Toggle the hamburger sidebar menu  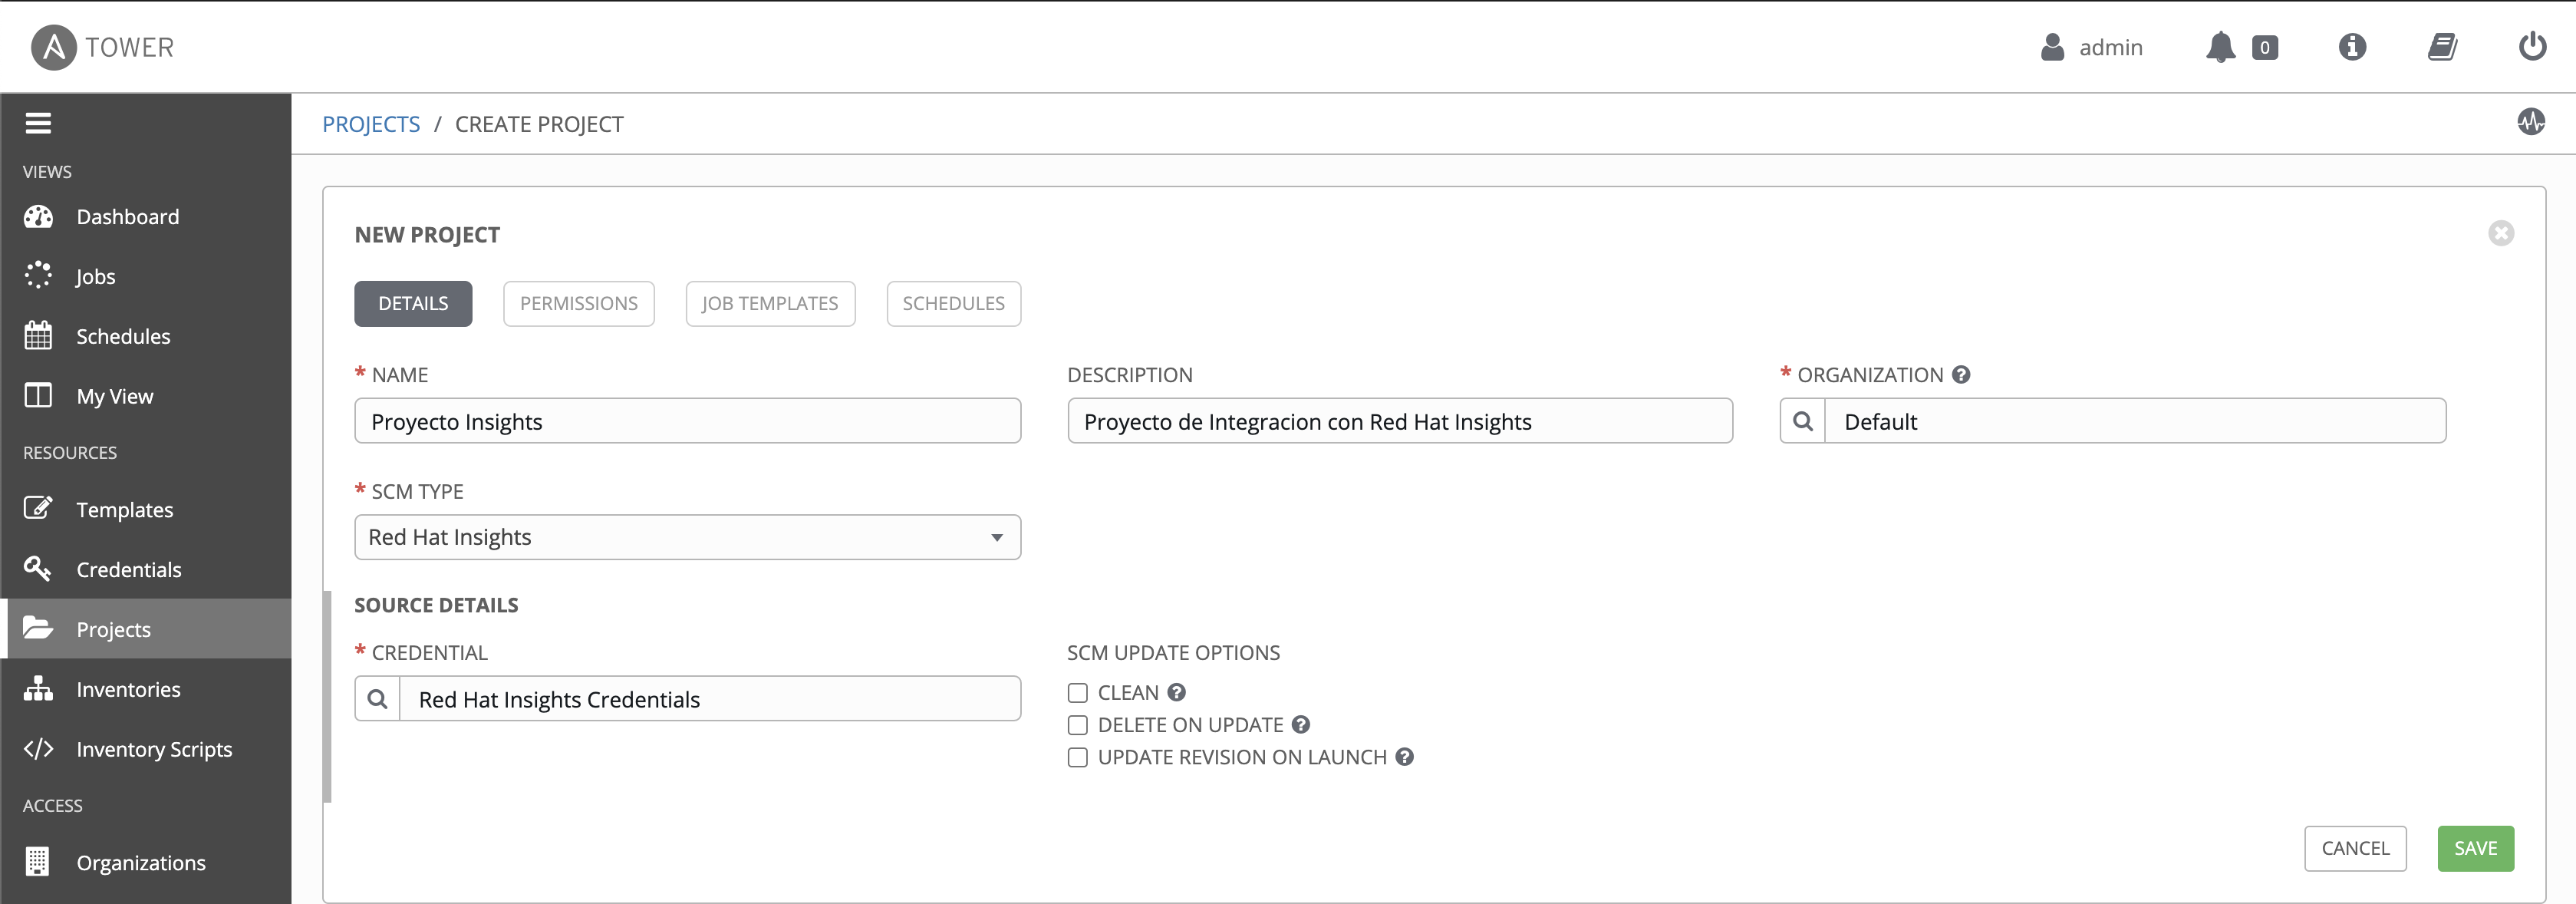pos(38,123)
